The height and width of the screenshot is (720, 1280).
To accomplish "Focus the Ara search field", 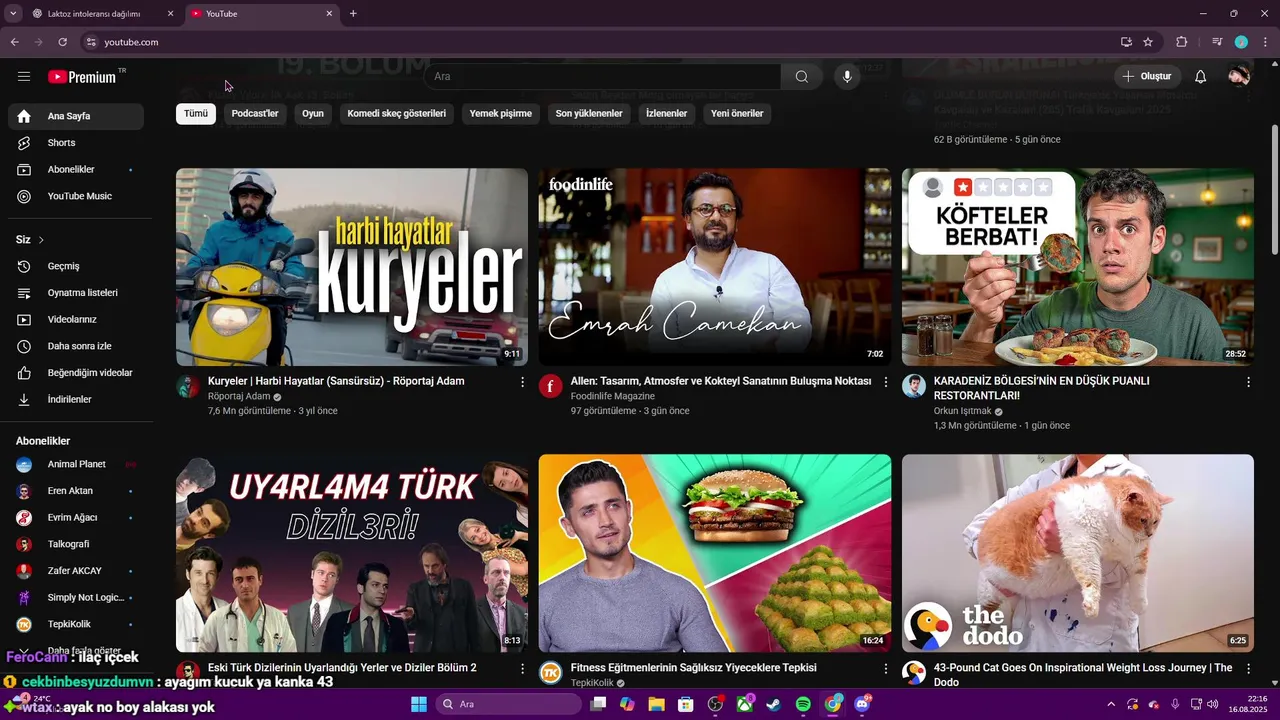I will point(602,77).
